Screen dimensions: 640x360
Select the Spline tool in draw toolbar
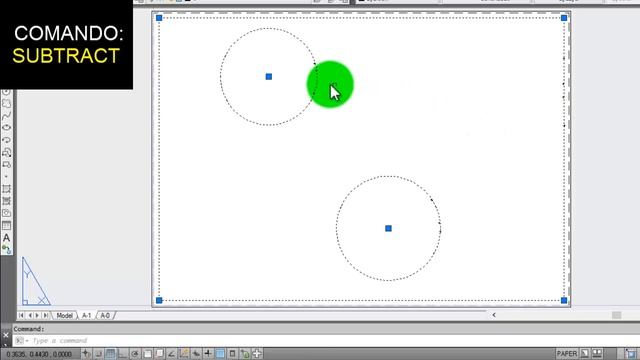(7, 116)
